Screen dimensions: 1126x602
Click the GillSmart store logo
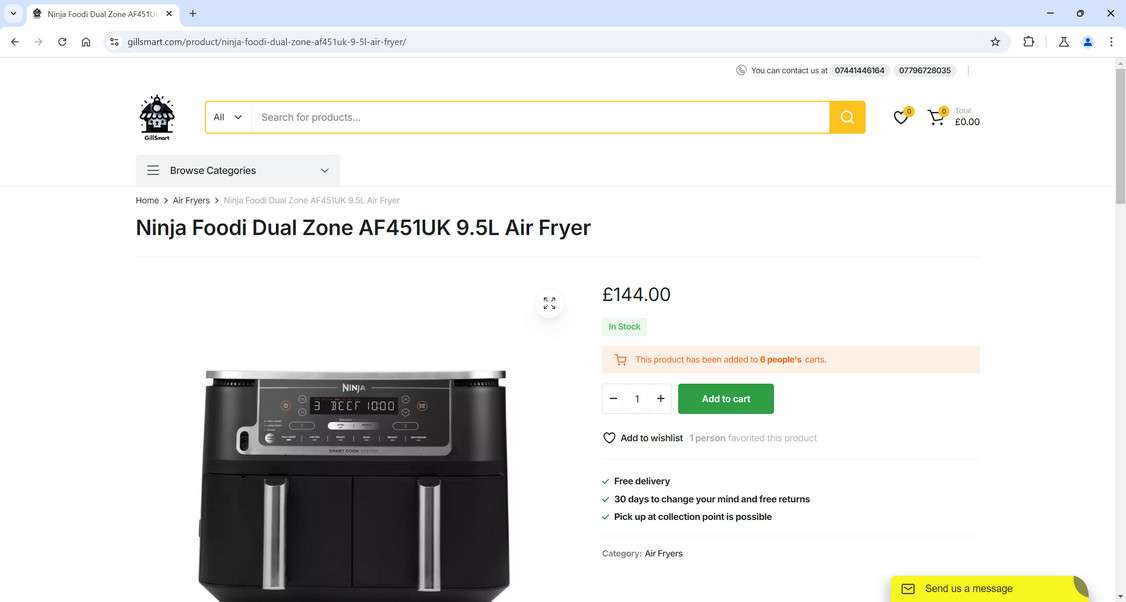(157, 117)
